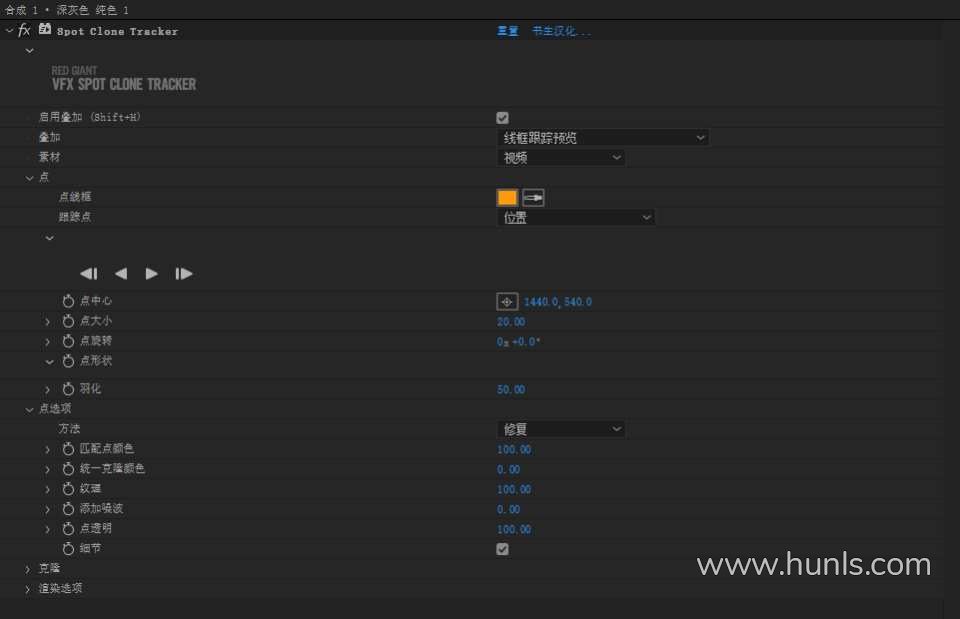Edit the 纹理 value 100.00
Screen dimensions: 960x619
[x=514, y=490]
